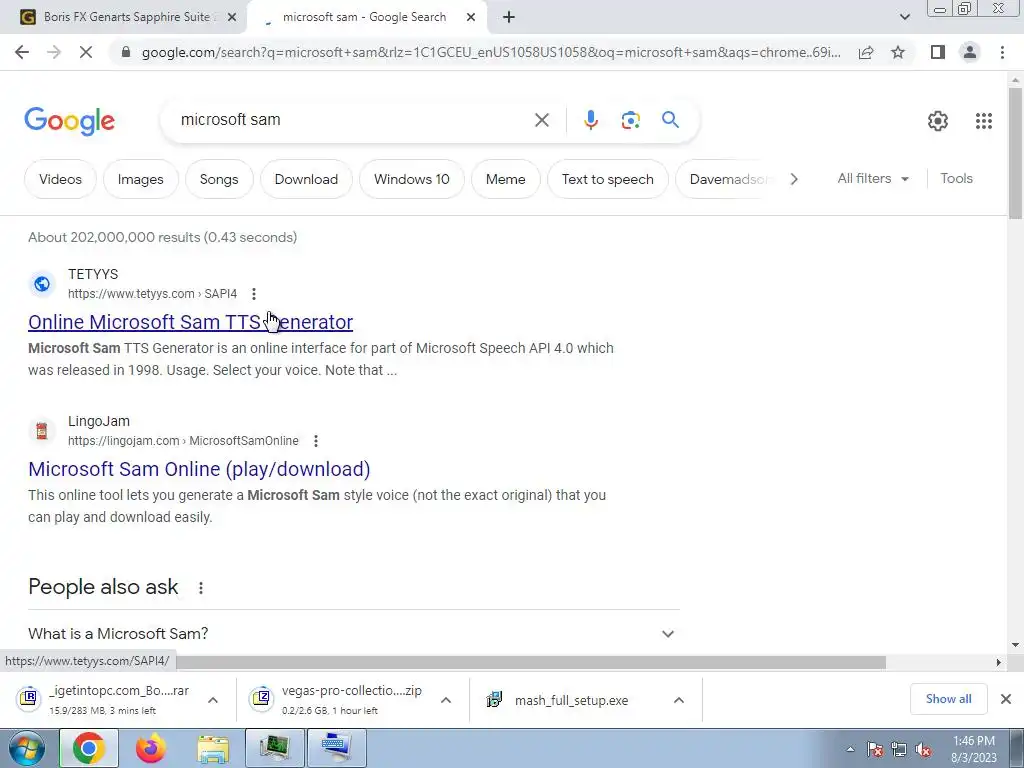This screenshot has height=768, width=1024.
Task: Select the Windows 10 filter chip
Action: pos(411,179)
